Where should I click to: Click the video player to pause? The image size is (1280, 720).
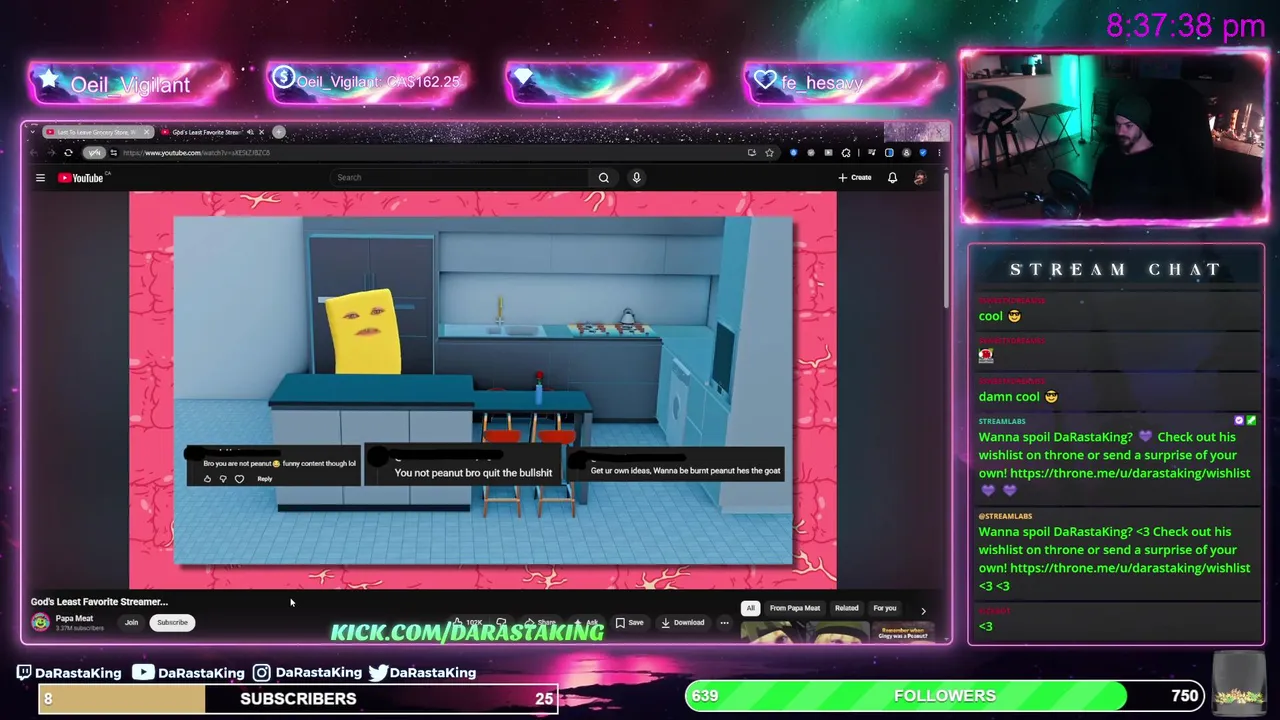(483, 390)
